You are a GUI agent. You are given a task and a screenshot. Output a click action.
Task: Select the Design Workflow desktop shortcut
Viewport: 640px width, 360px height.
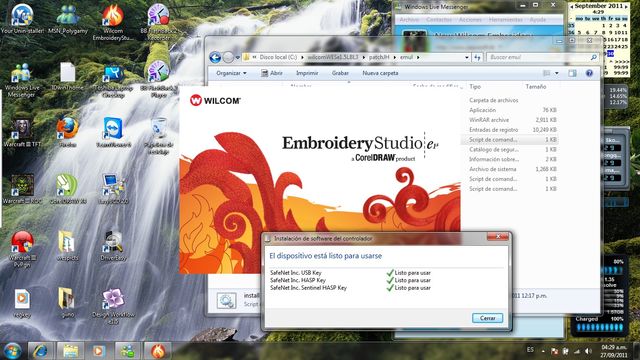[113, 306]
